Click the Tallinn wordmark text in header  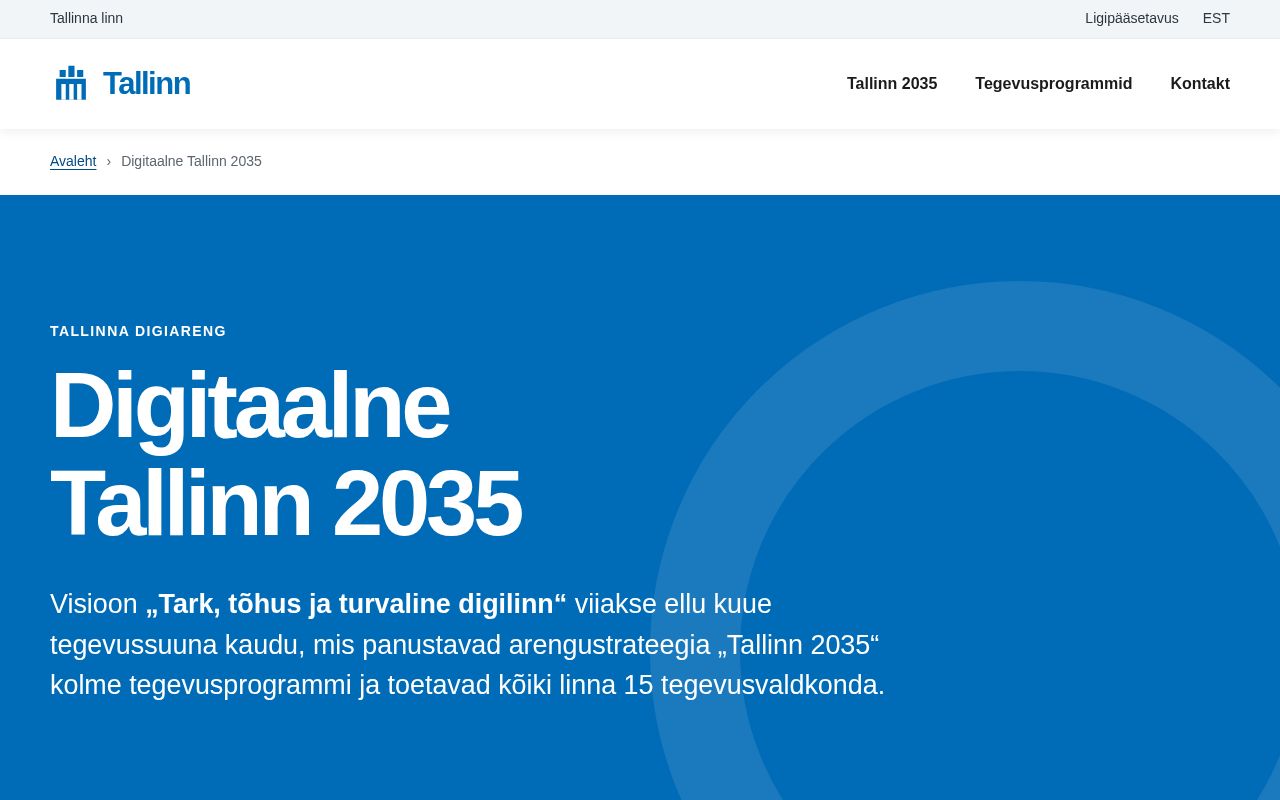tap(146, 84)
